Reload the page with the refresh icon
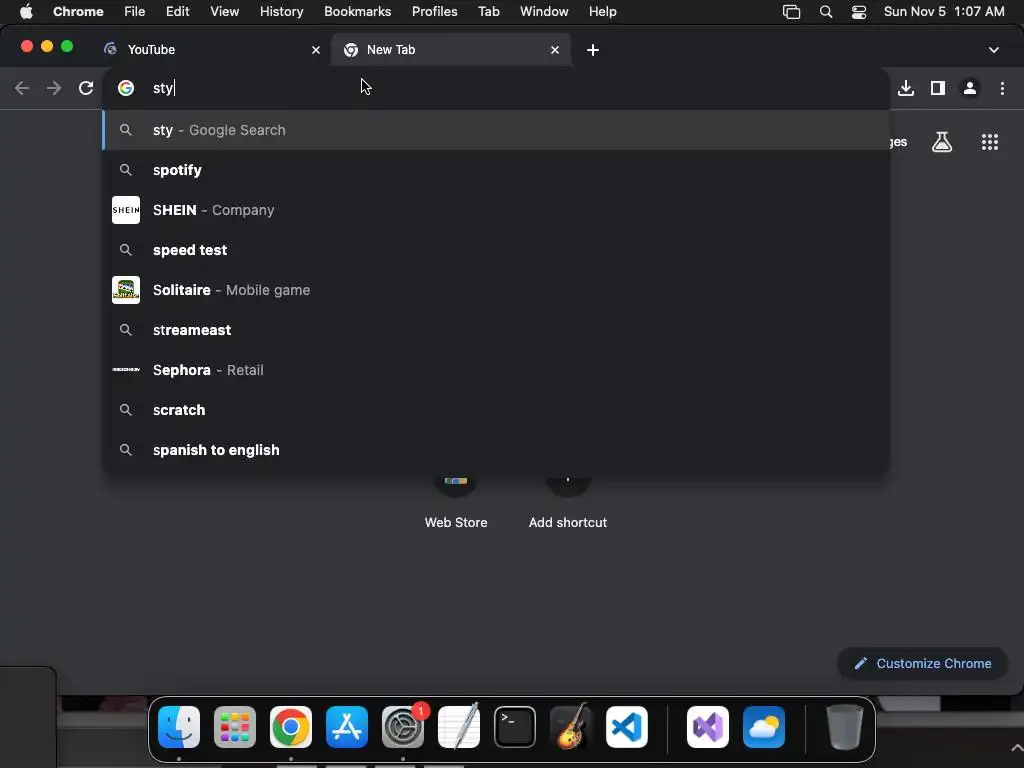 86,88
